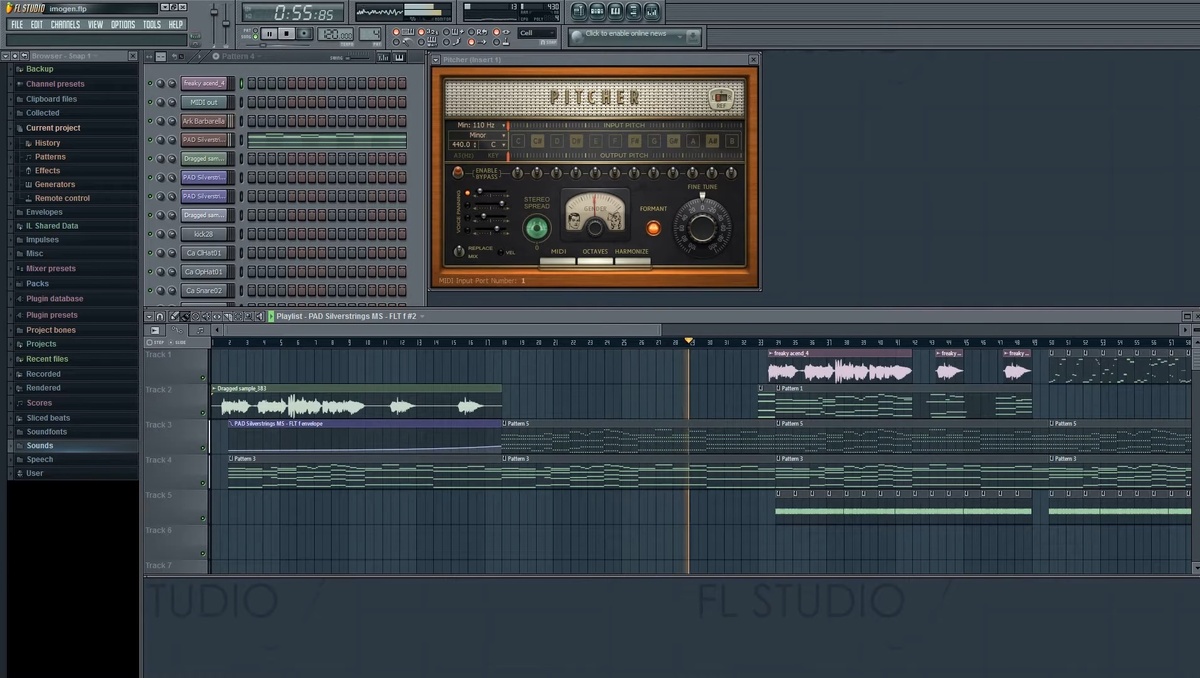
Task: Open the Min: 110 Hz dropdown in Pitcher
Action: 477,125
